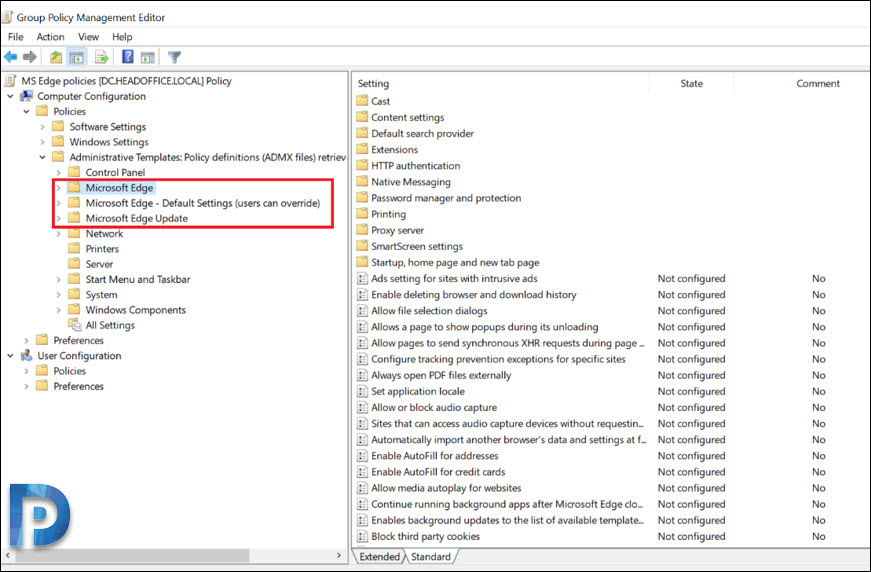Open 'Password manager and protection' folder
This screenshot has width=871, height=572.
[x=446, y=198]
